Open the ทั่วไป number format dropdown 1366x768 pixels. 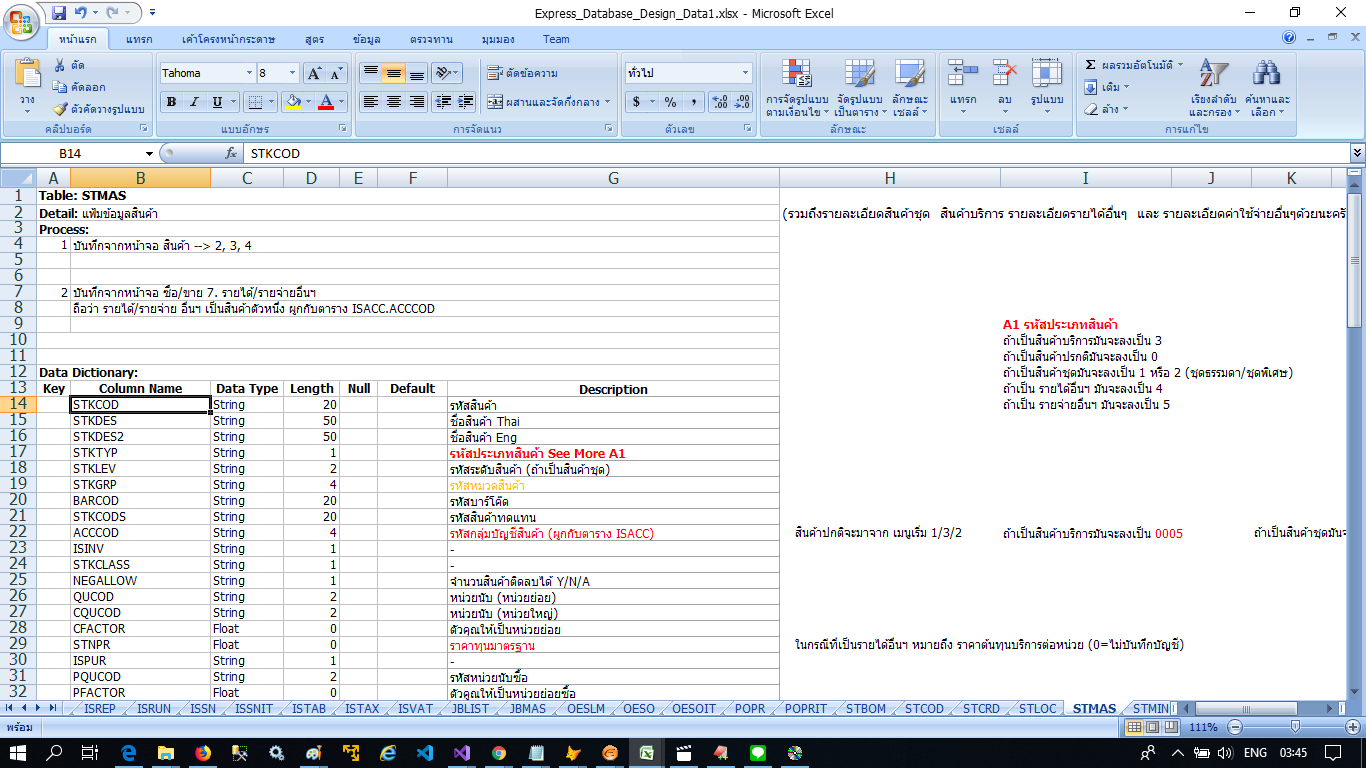(745, 73)
